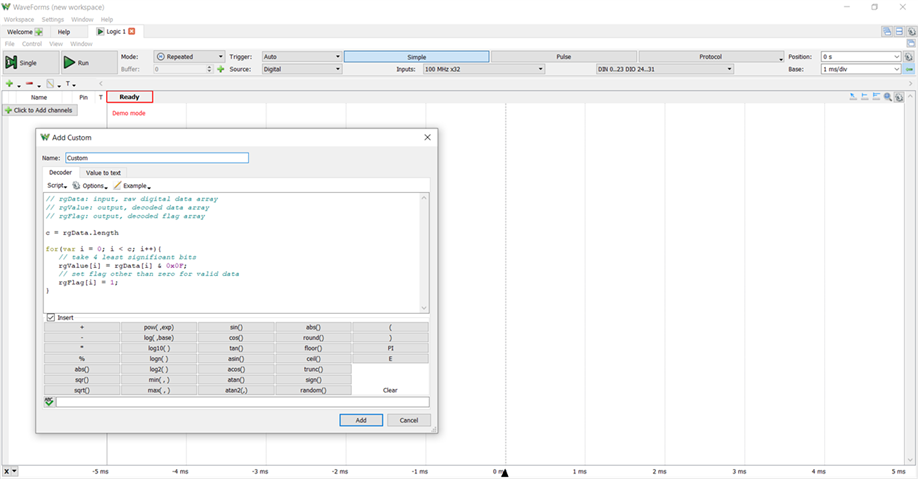
Task: Open the Script menu in Add Custom
Action: click(x=57, y=186)
